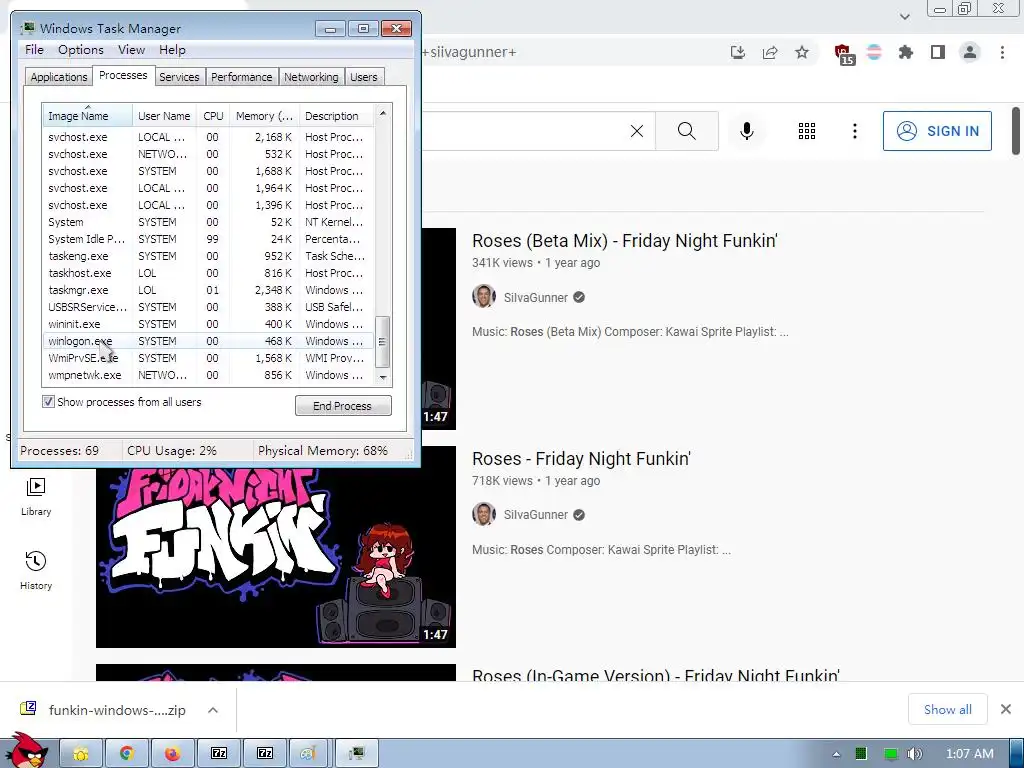Start voice search with the microphone icon
Screen dimensions: 1024x768
[746, 131]
